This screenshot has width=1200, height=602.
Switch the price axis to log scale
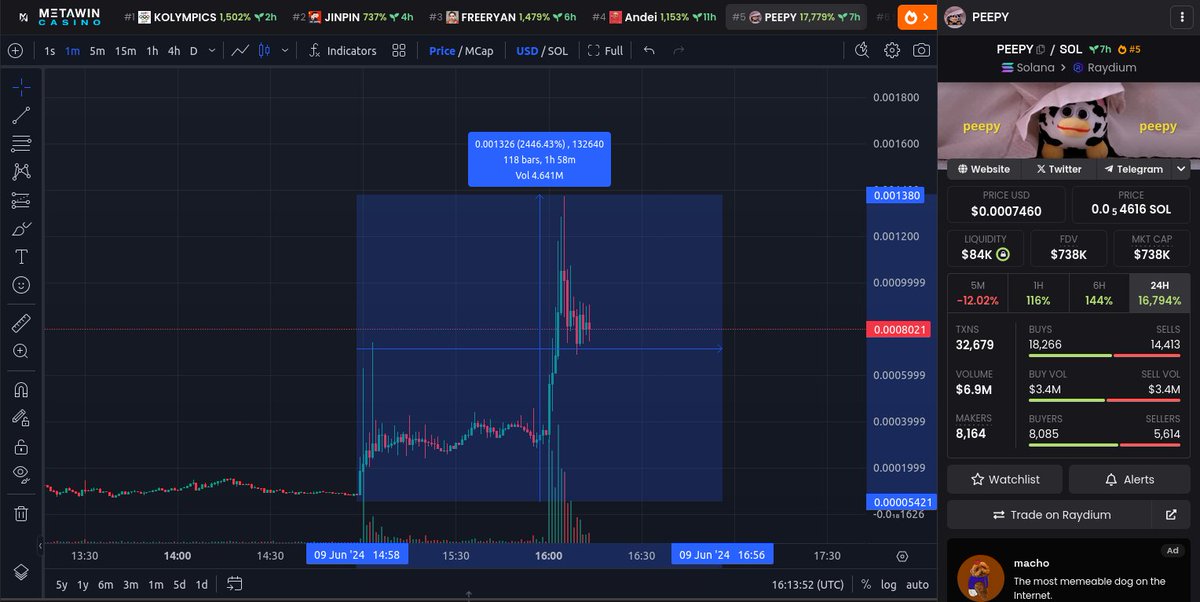pyautogui.click(x=889, y=584)
